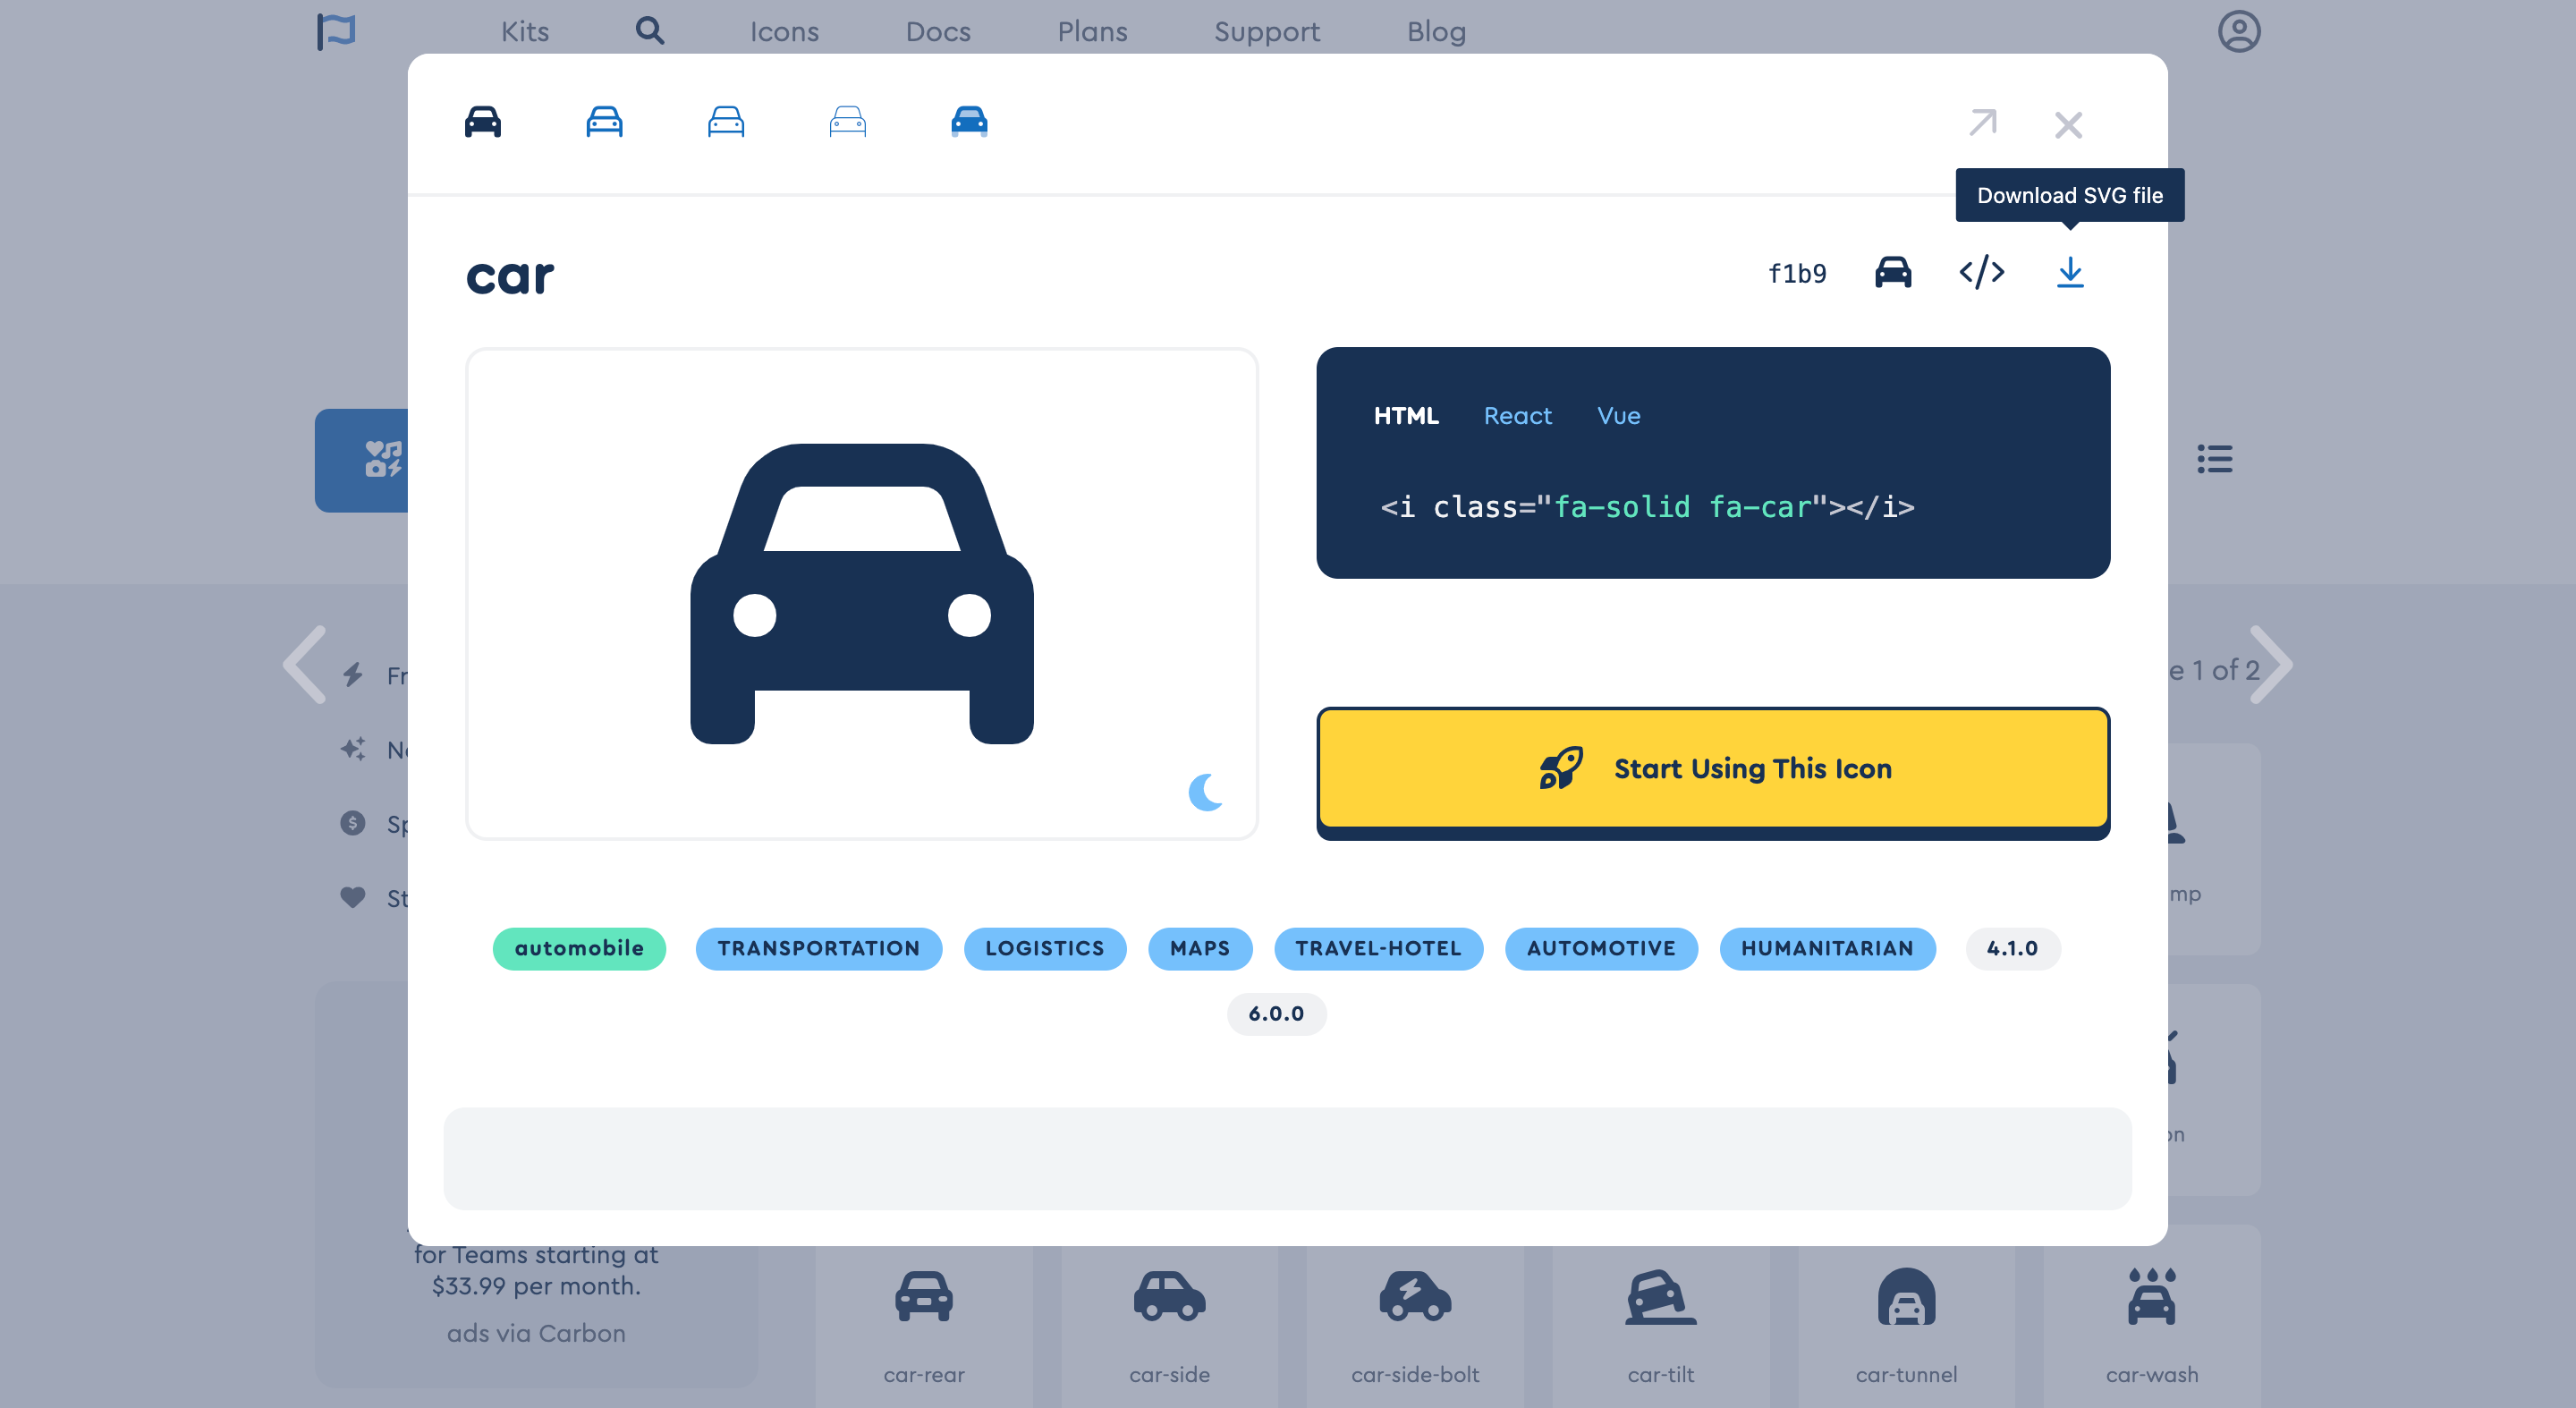Go to next icon with right chevron
This screenshot has width=2576, height=1408.
click(x=2270, y=665)
